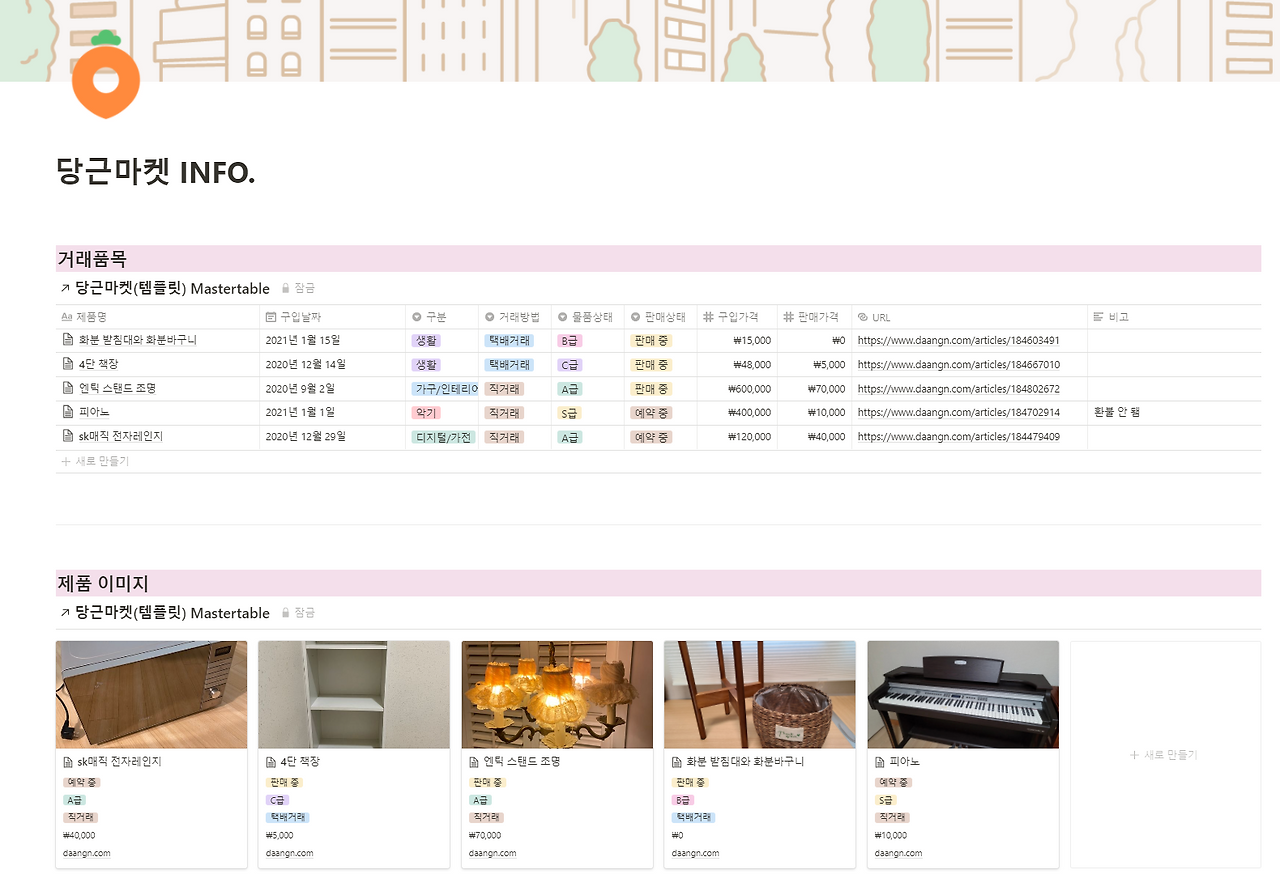Click ₩70,000 price on 엔틱 스탠드 조명 card
The height and width of the screenshot is (874, 1280).
click(x=485, y=836)
